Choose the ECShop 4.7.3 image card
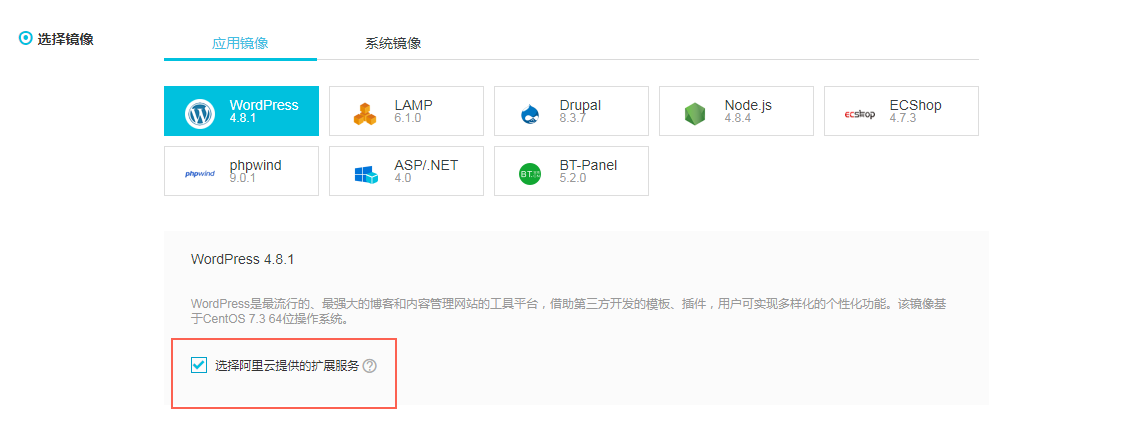Viewport: 1121px width, 435px height. tap(902, 111)
